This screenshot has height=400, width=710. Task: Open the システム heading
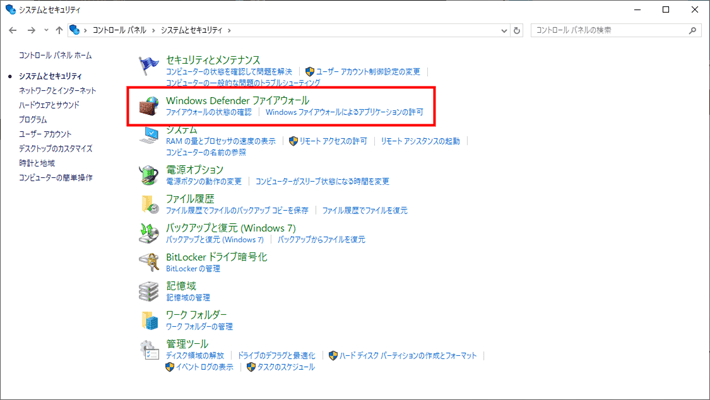coord(181,130)
